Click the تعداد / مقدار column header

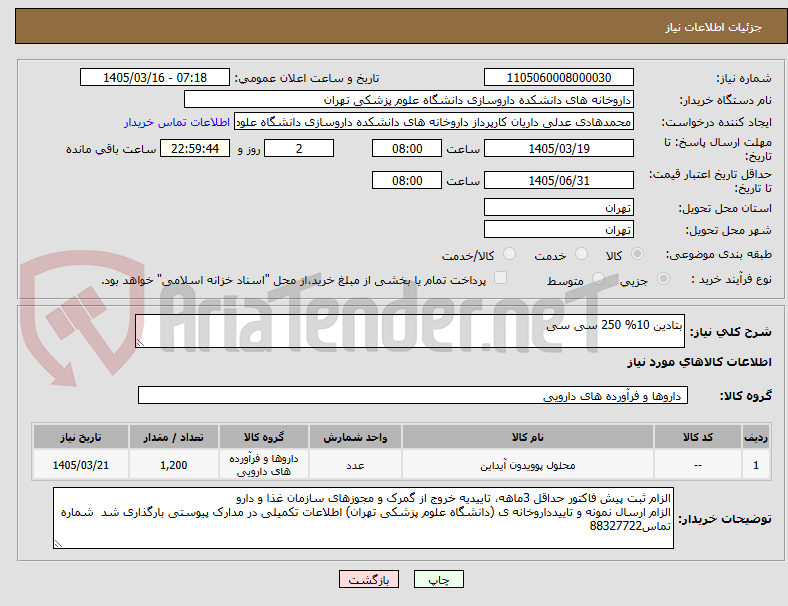173,437
